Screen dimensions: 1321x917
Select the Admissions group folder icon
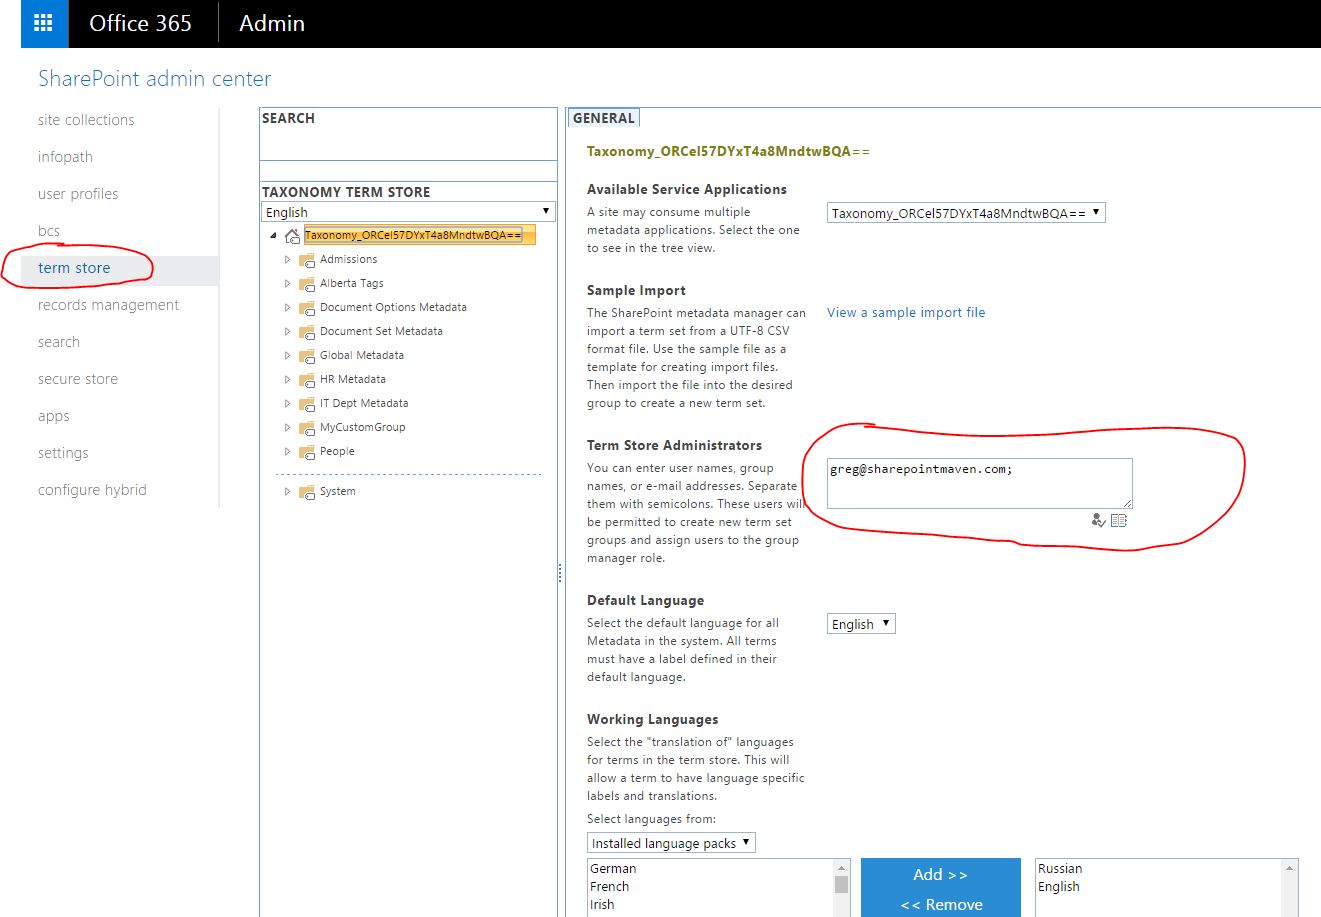(306, 259)
